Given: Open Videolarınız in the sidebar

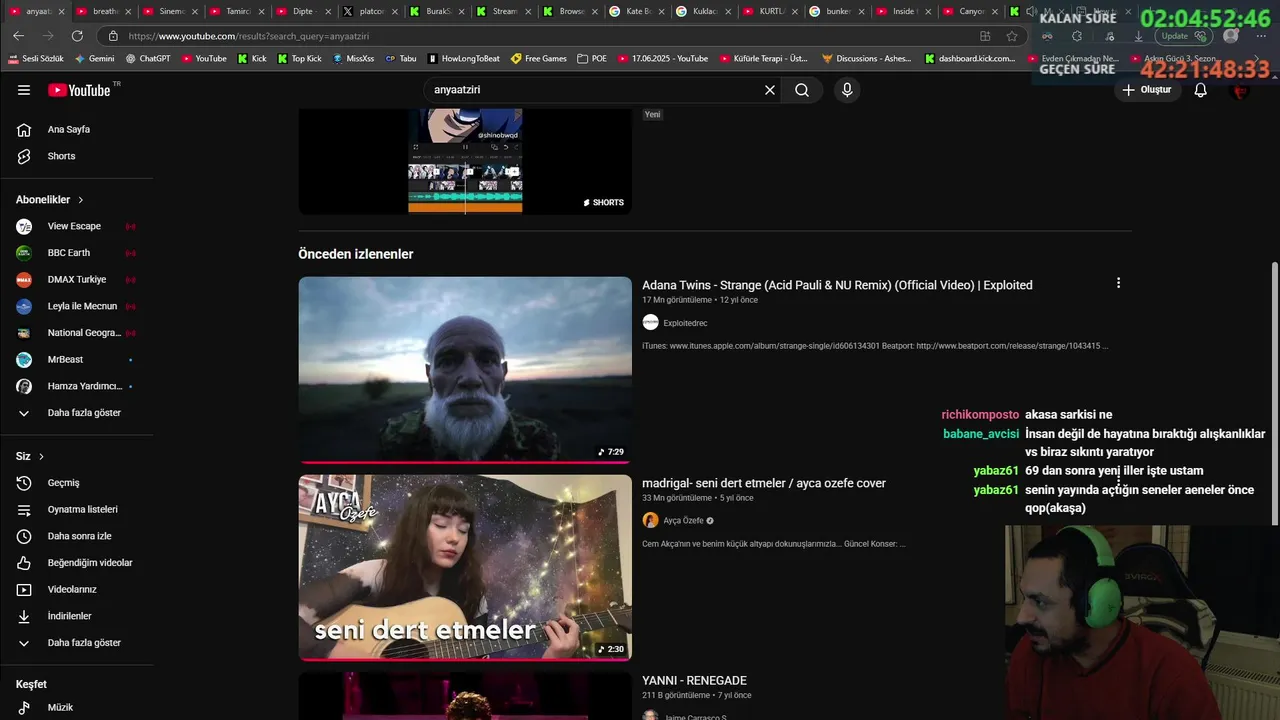Looking at the screenshot, I should pyautogui.click(x=77, y=589).
